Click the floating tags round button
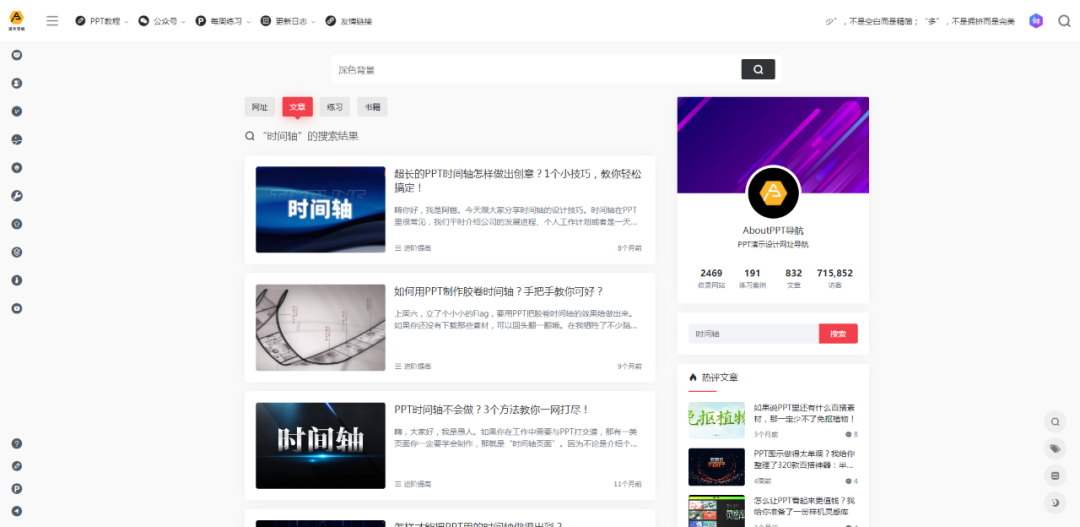Viewport: 1080px width, 527px height. coord(1055,448)
